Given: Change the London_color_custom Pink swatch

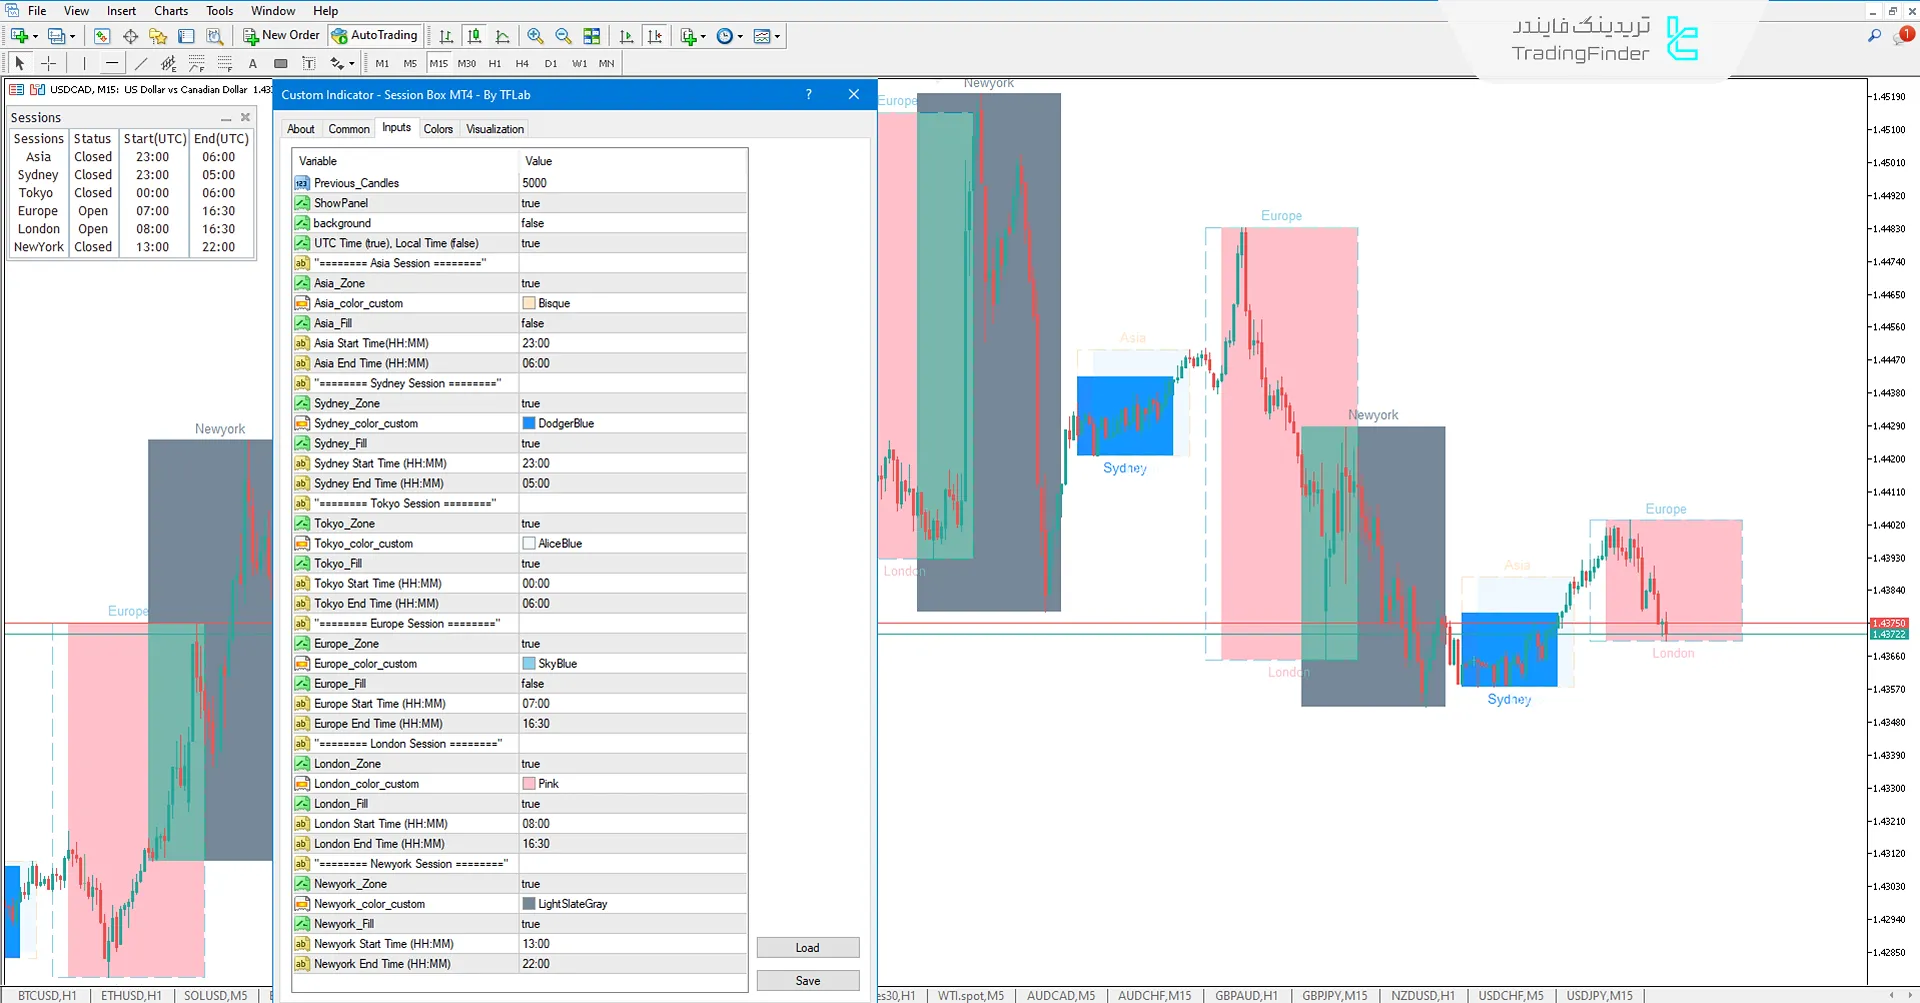Looking at the screenshot, I should (530, 783).
